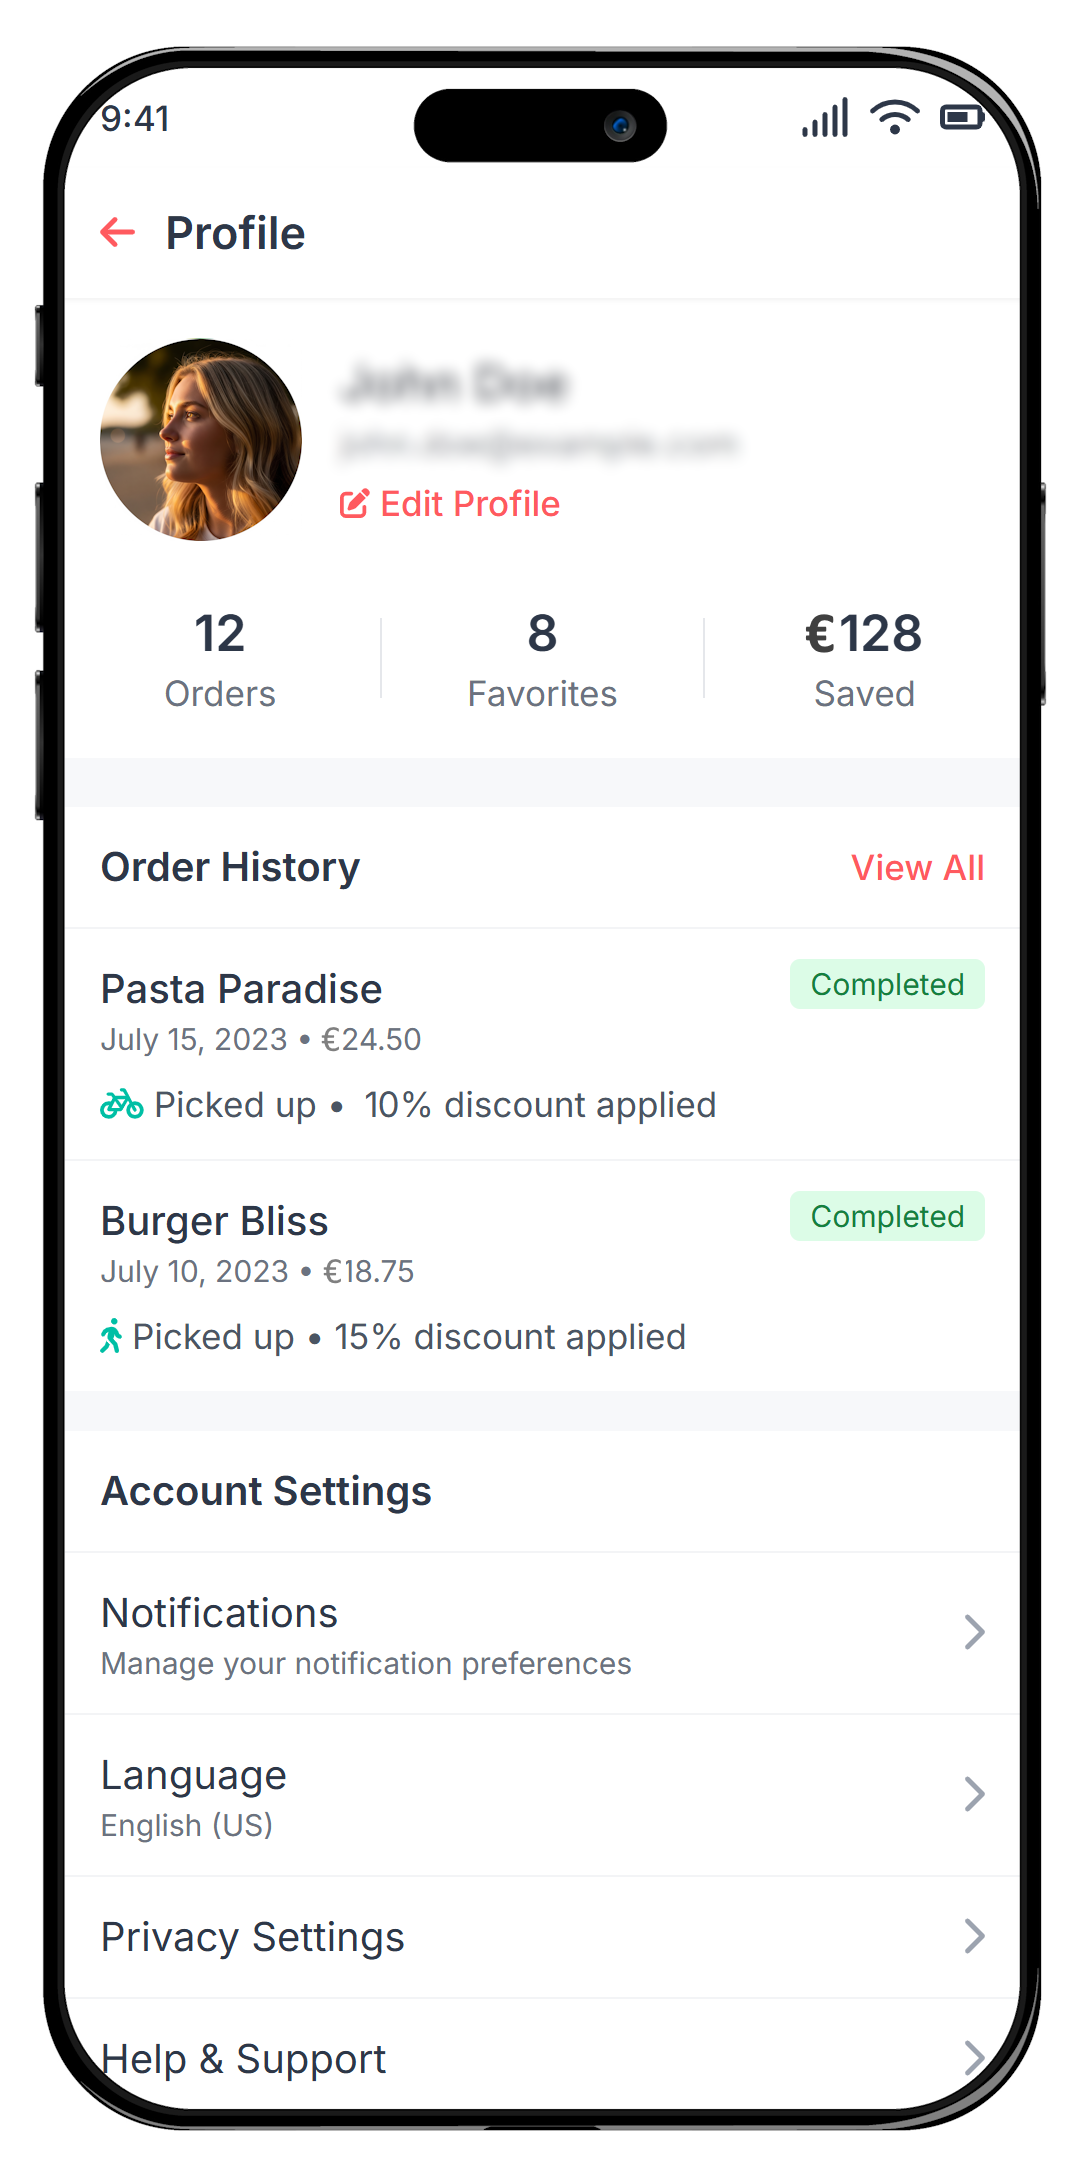Tap the walking person icon under Burger Bliss
1075x2180 pixels.
pos(111,1337)
